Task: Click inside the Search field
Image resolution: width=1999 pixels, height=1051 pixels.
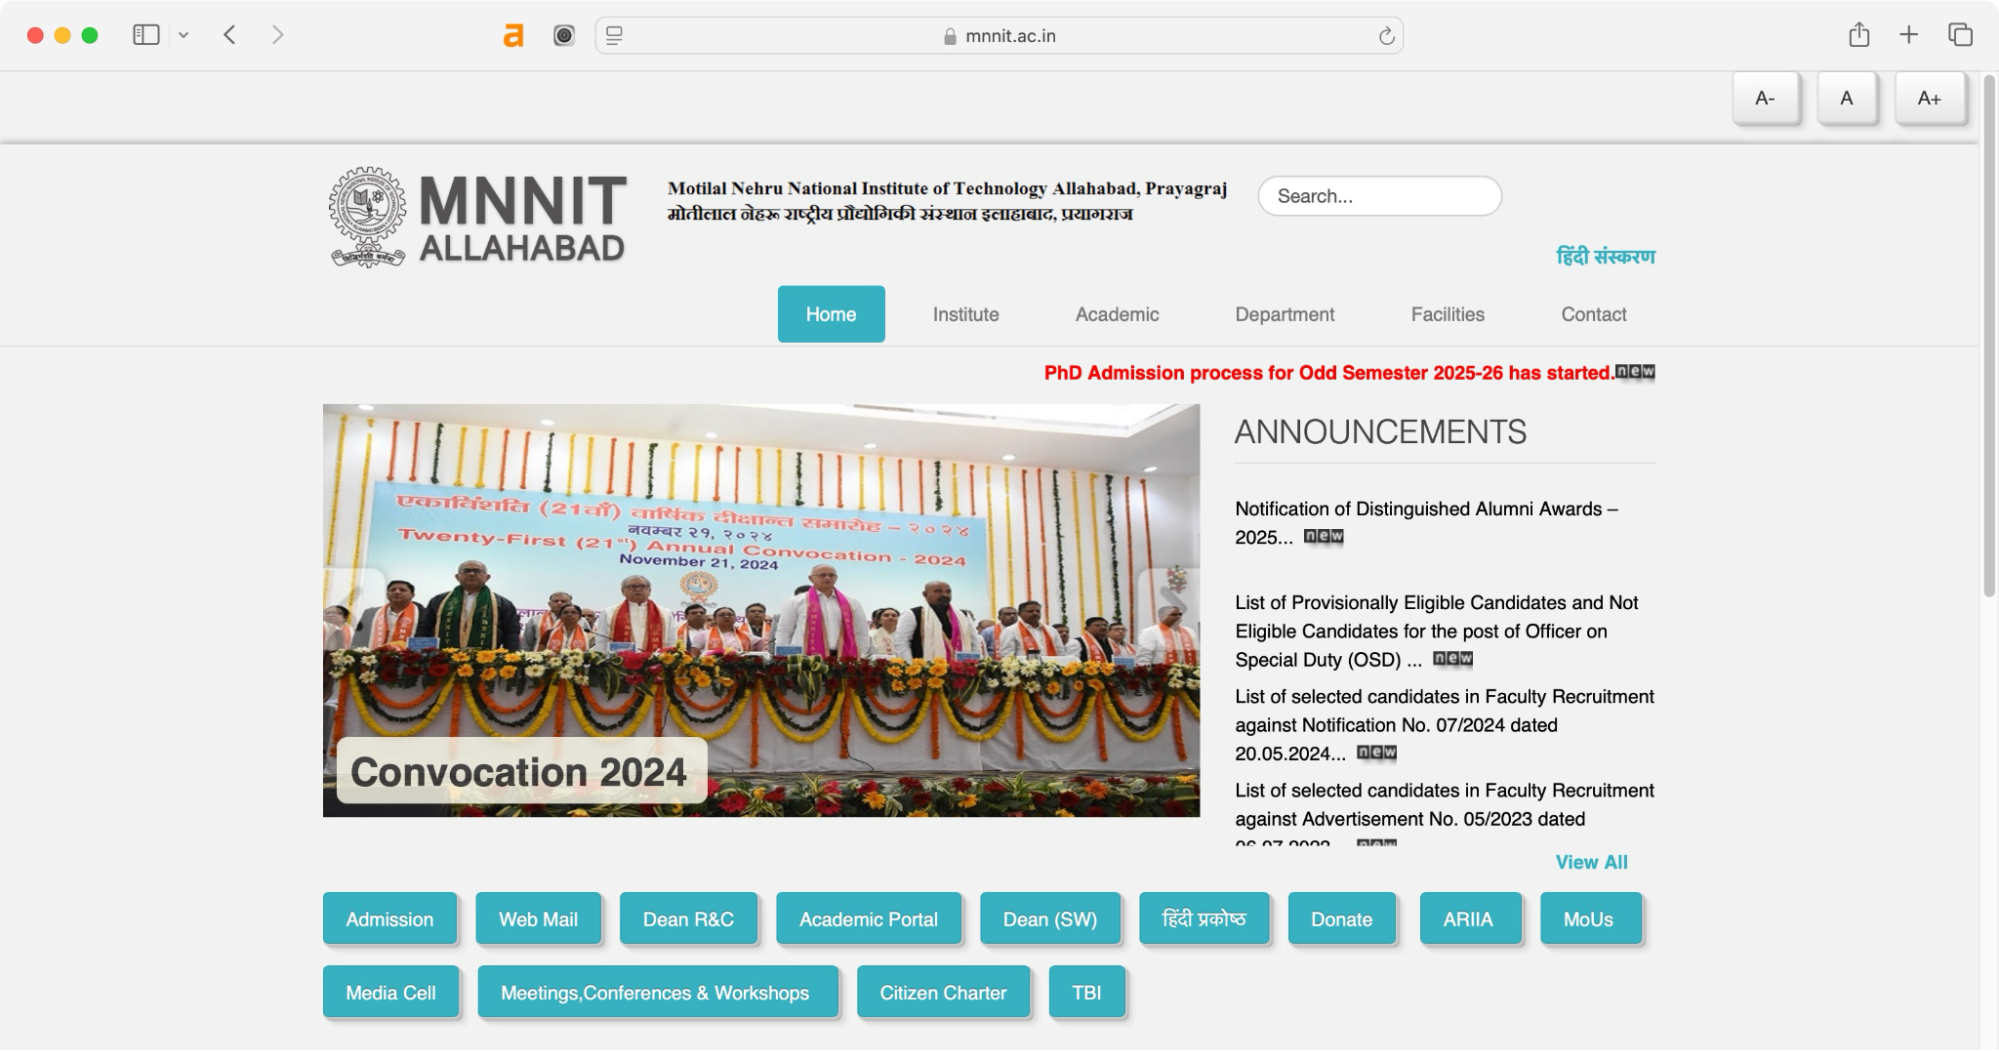Action: click(1380, 196)
